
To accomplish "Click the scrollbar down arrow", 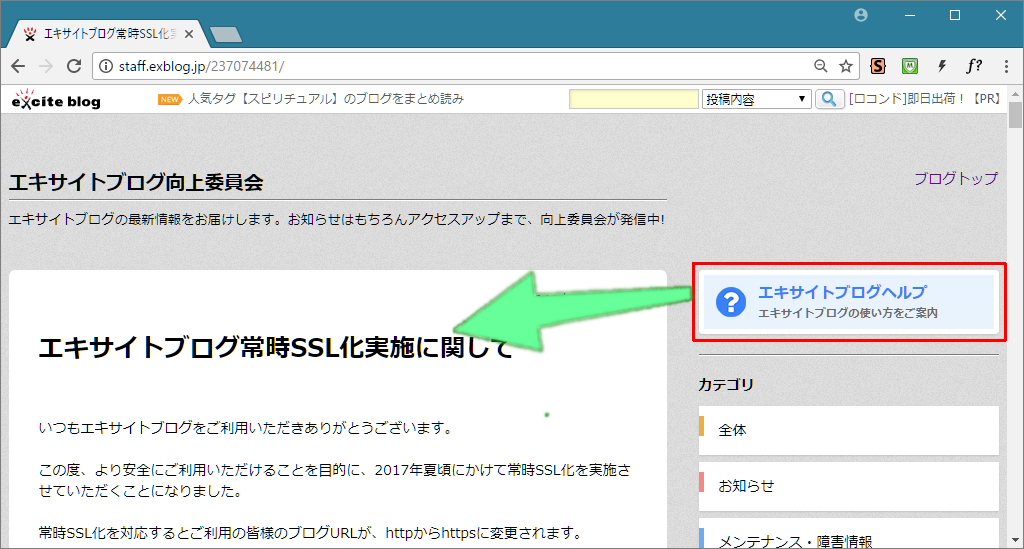I will click(1015, 541).
